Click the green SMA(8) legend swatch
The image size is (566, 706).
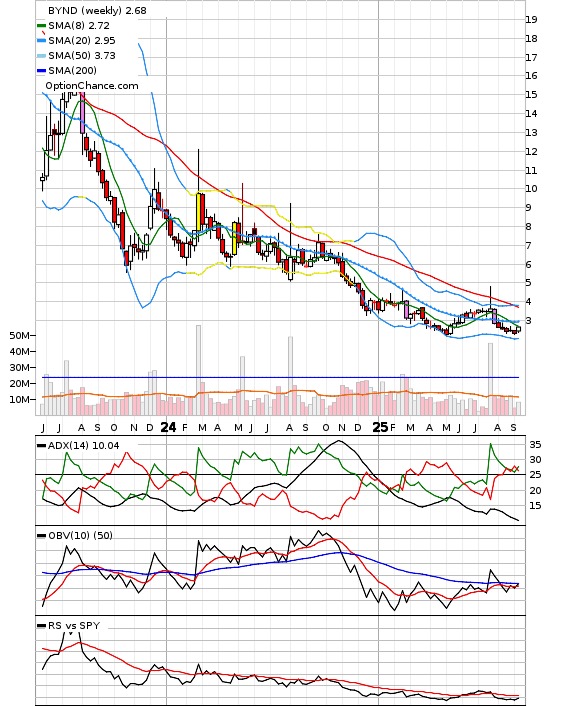[41, 26]
